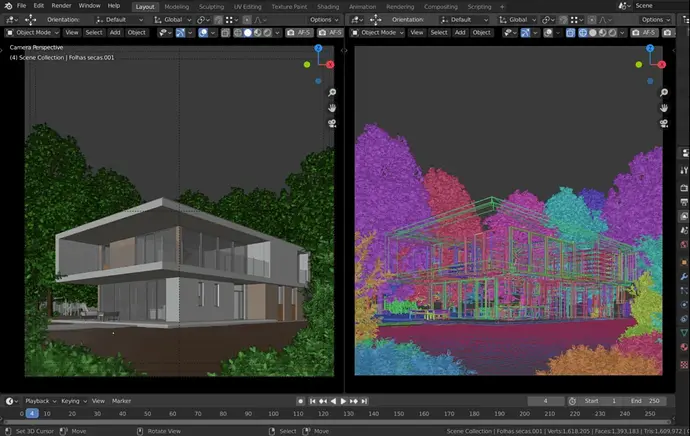Open the Marker menu in the timeline

121,401
